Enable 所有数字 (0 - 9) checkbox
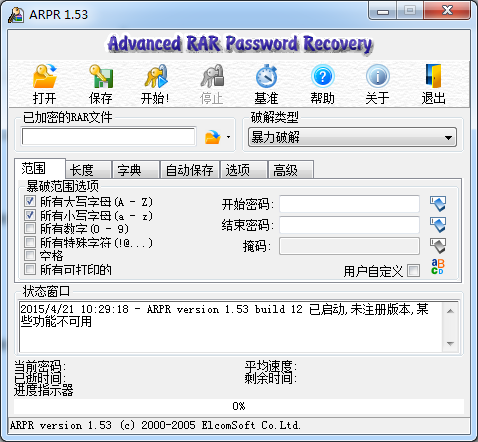This screenshot has width=478, height=442. (30, 228)
